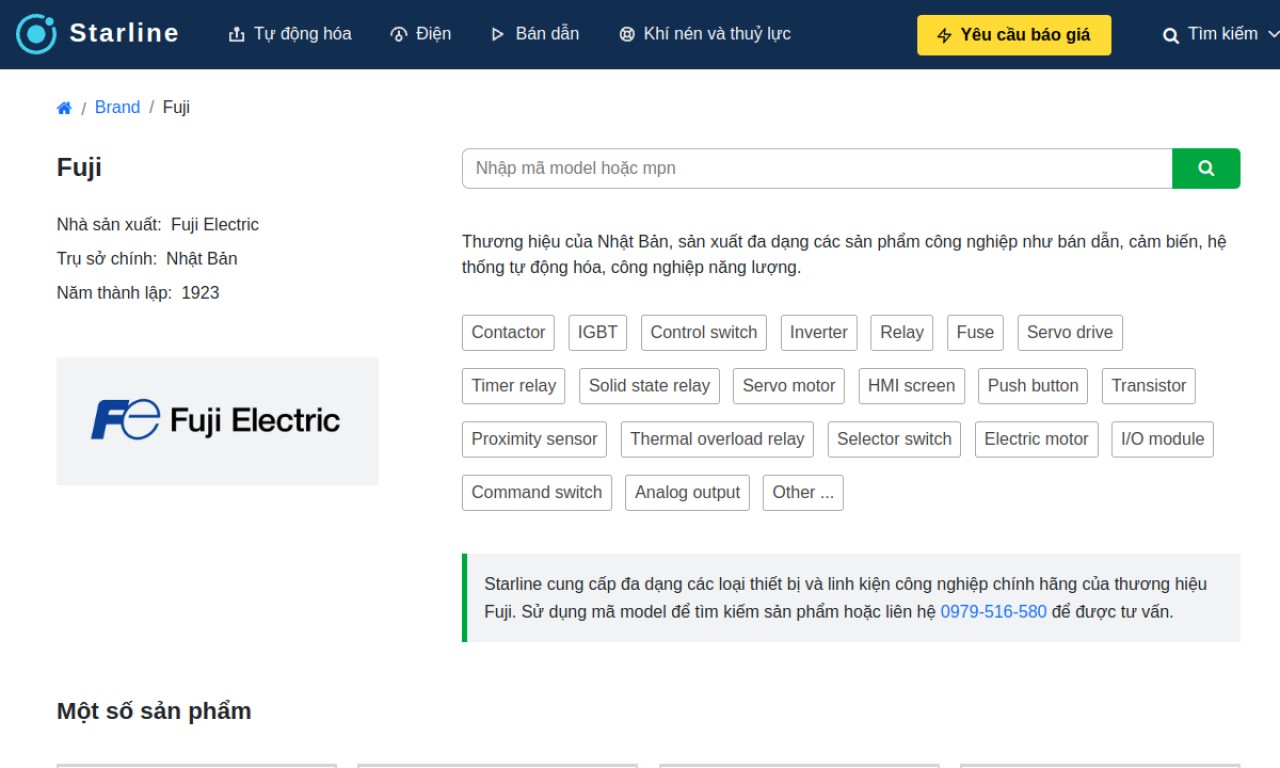Expand the Tìm kiếm dropdown
This screenshot has width=1280, height=768.
coord(1220,35)
